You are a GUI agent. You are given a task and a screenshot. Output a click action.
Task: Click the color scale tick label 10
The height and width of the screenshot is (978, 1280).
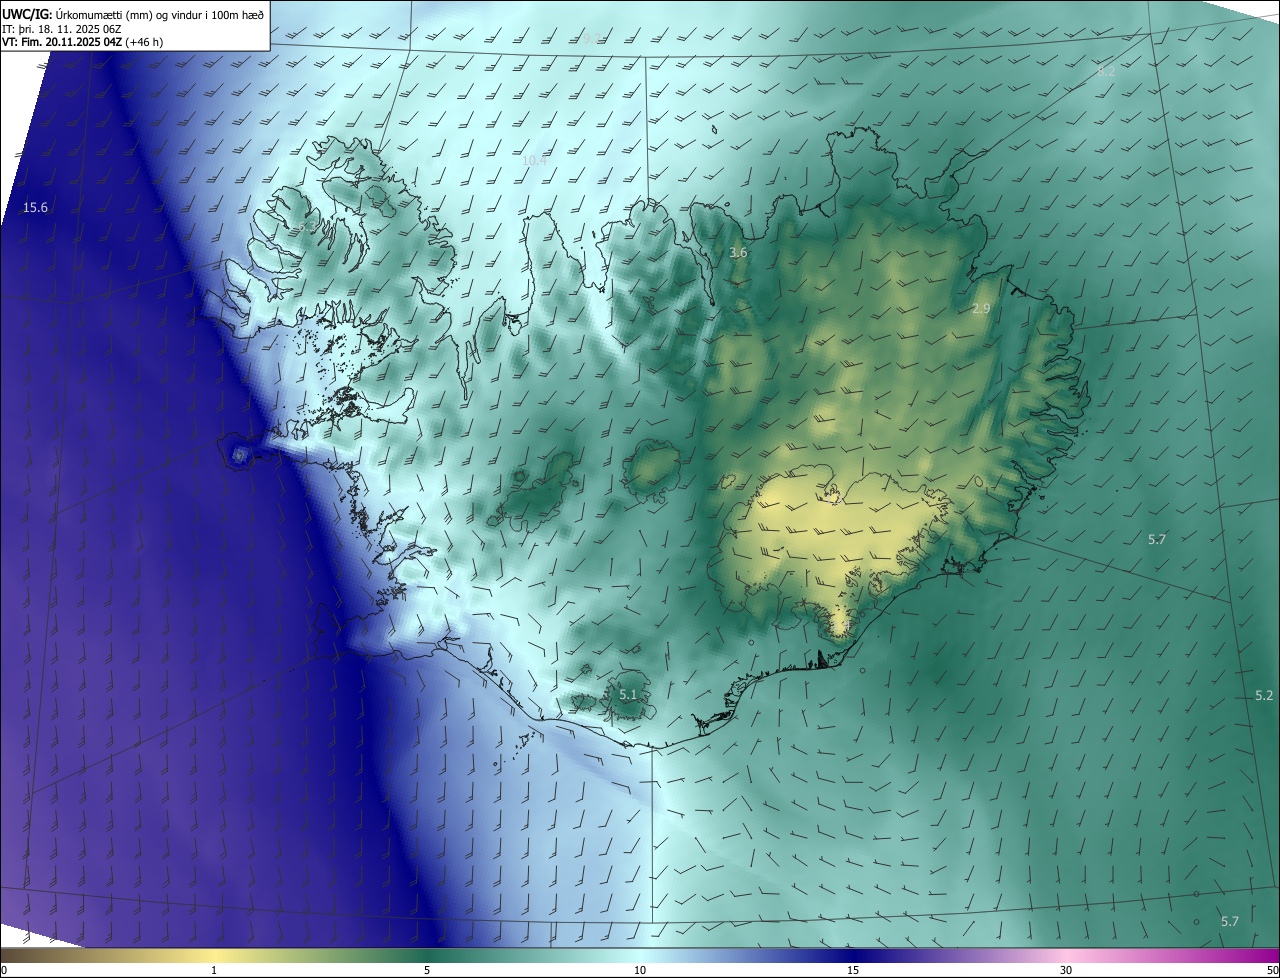(640, 971)
